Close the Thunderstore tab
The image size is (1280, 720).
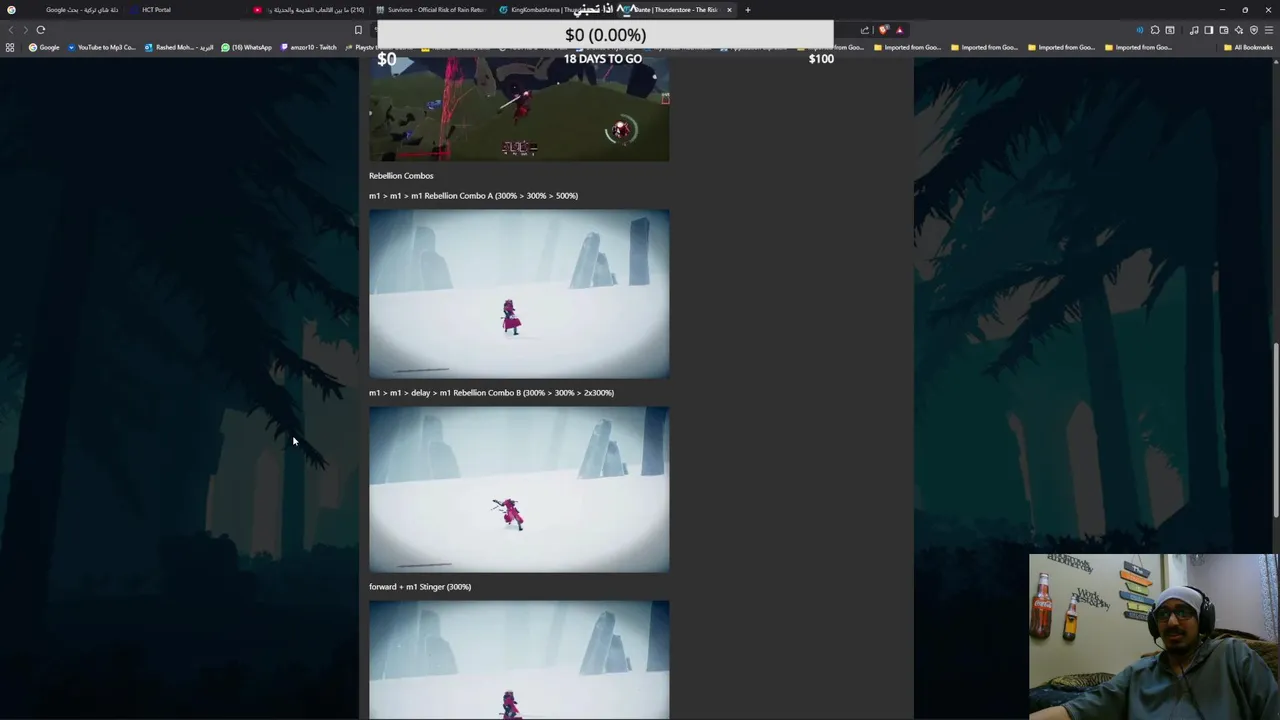point(729,10)
